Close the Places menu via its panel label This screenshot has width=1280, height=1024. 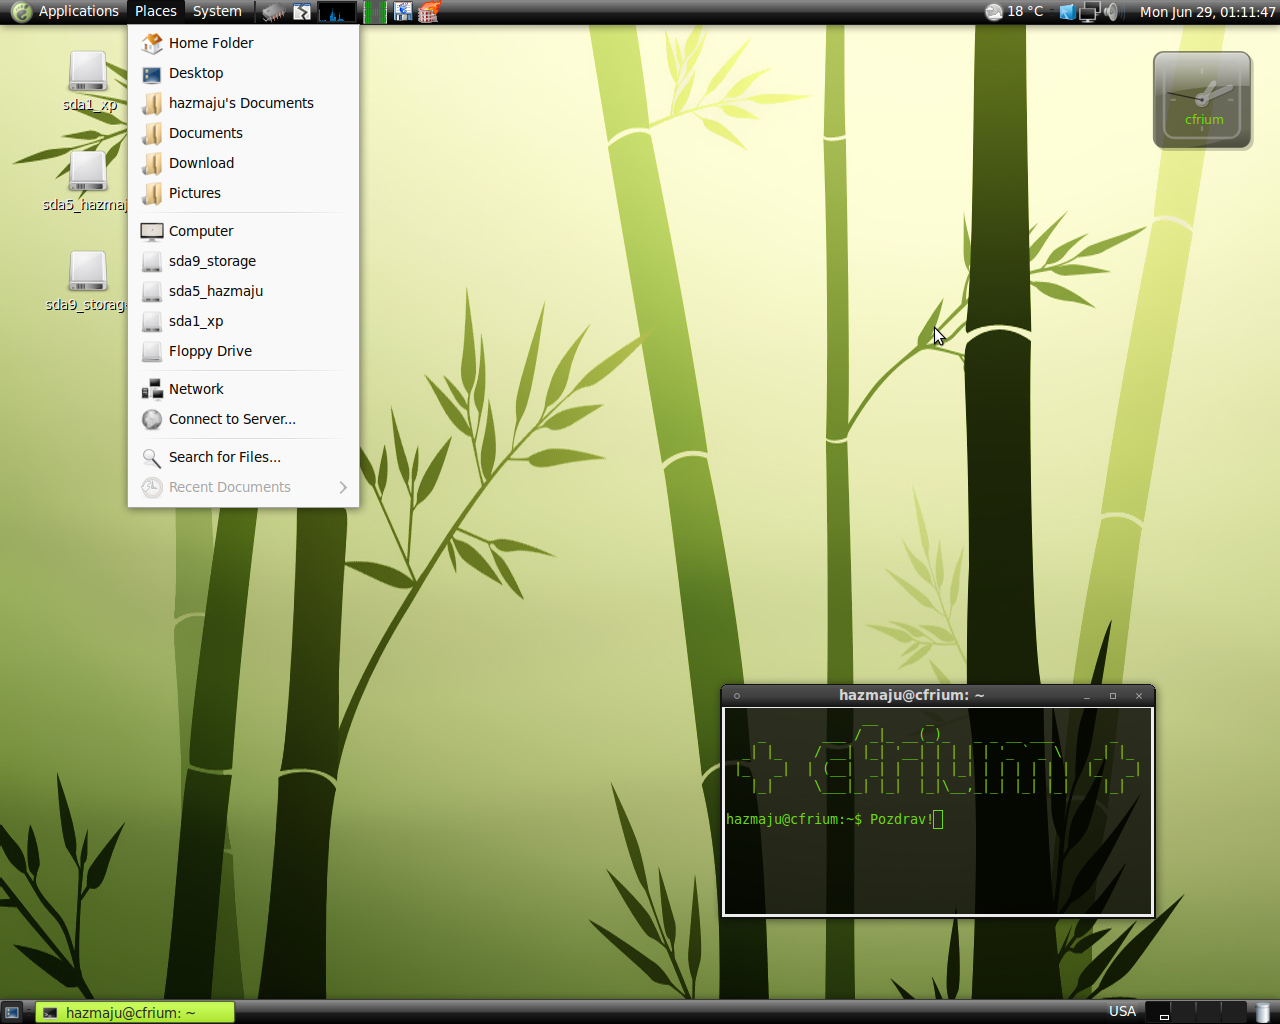coord(156,11)
